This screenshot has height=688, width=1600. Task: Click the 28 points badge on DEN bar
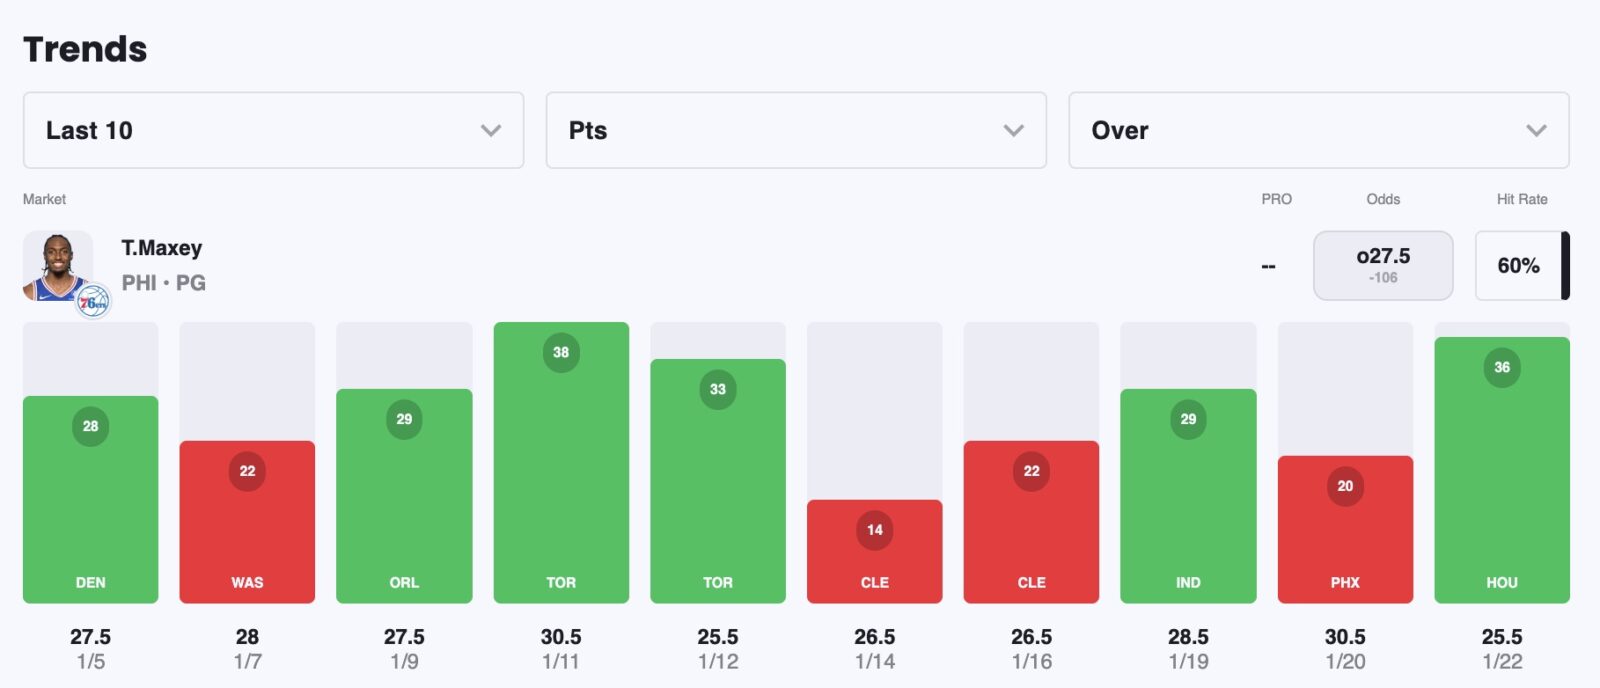(x=91, y=427)
